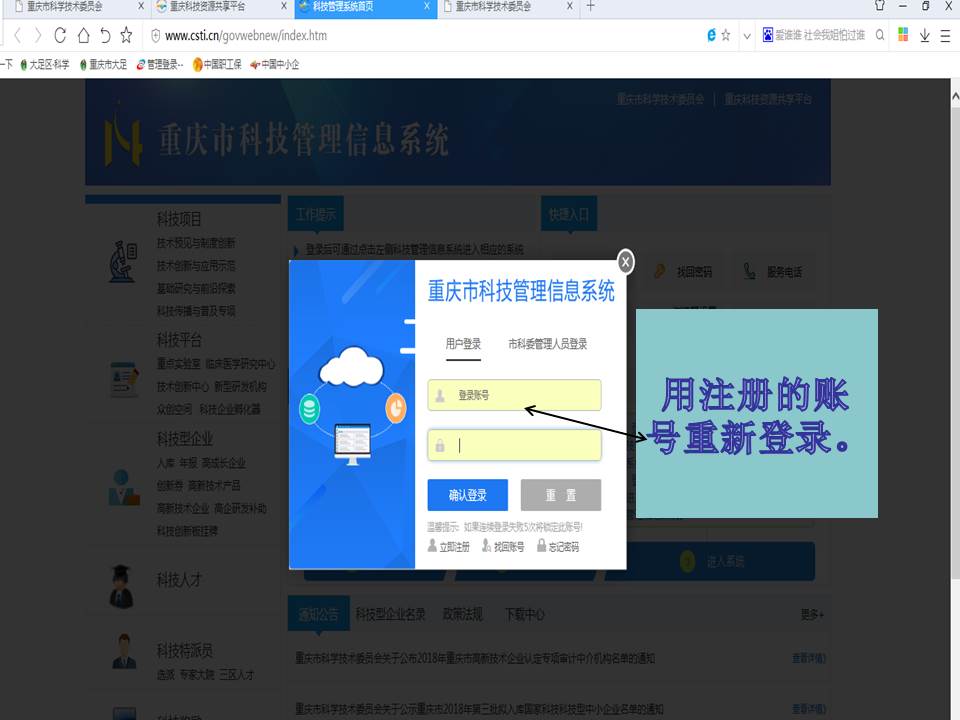Open 科技创新板挂牌 link
Screen dimensions: 960x720
pos(187,531)
